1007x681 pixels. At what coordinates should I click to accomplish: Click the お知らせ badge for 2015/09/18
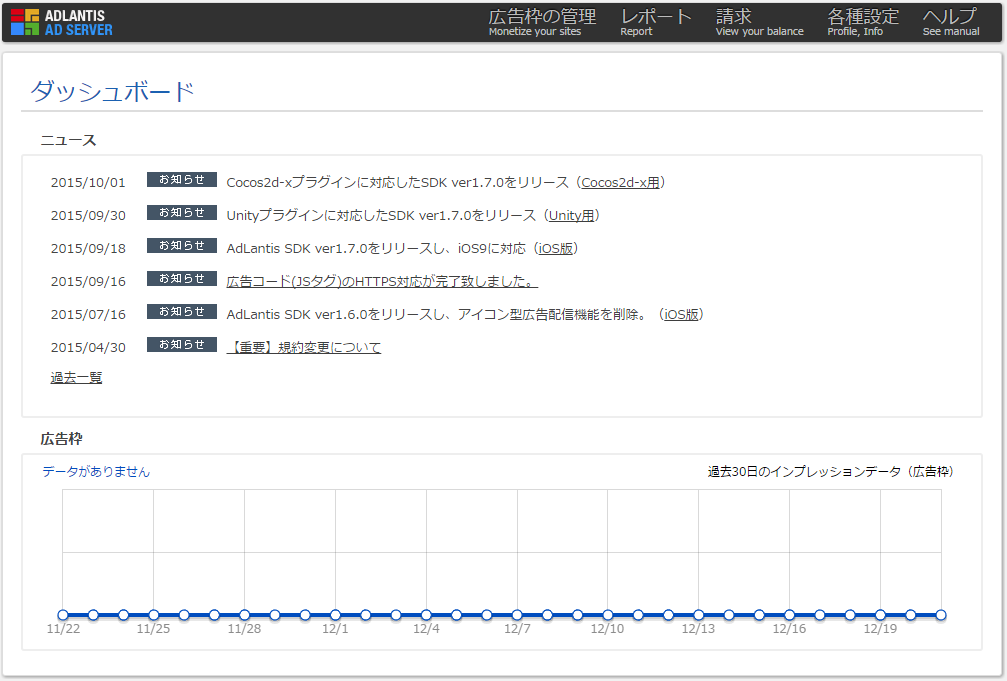182,245
